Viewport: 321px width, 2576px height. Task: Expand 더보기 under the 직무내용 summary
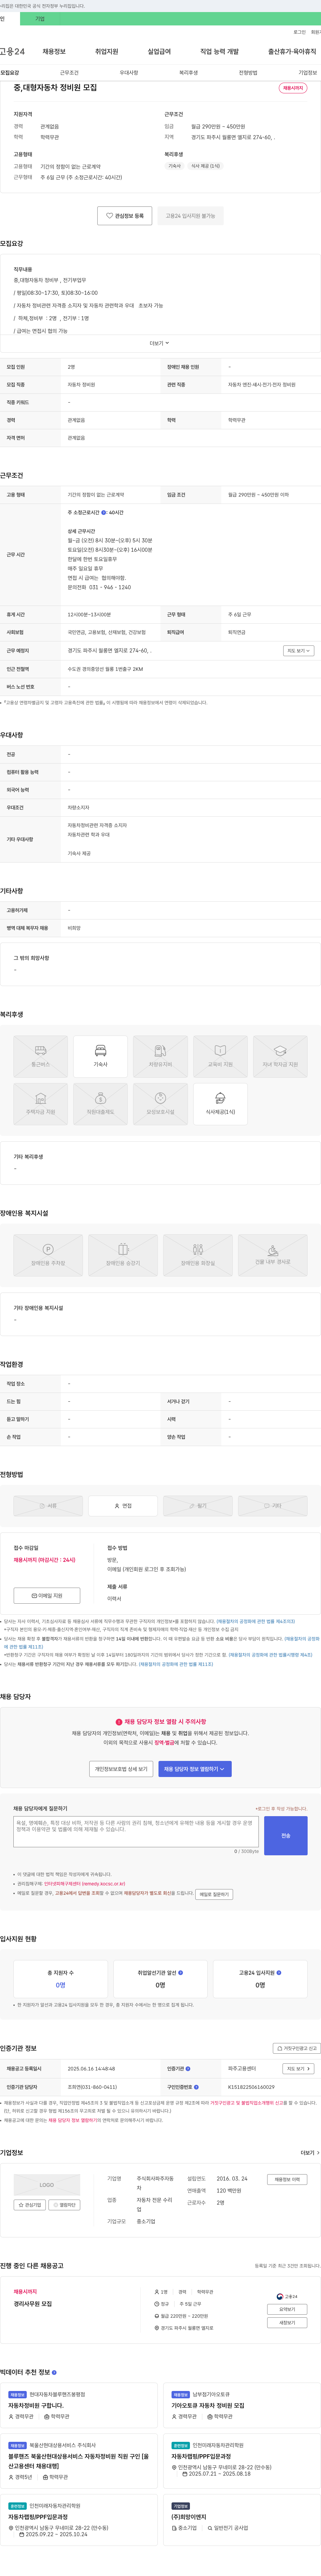click(160, 343)
